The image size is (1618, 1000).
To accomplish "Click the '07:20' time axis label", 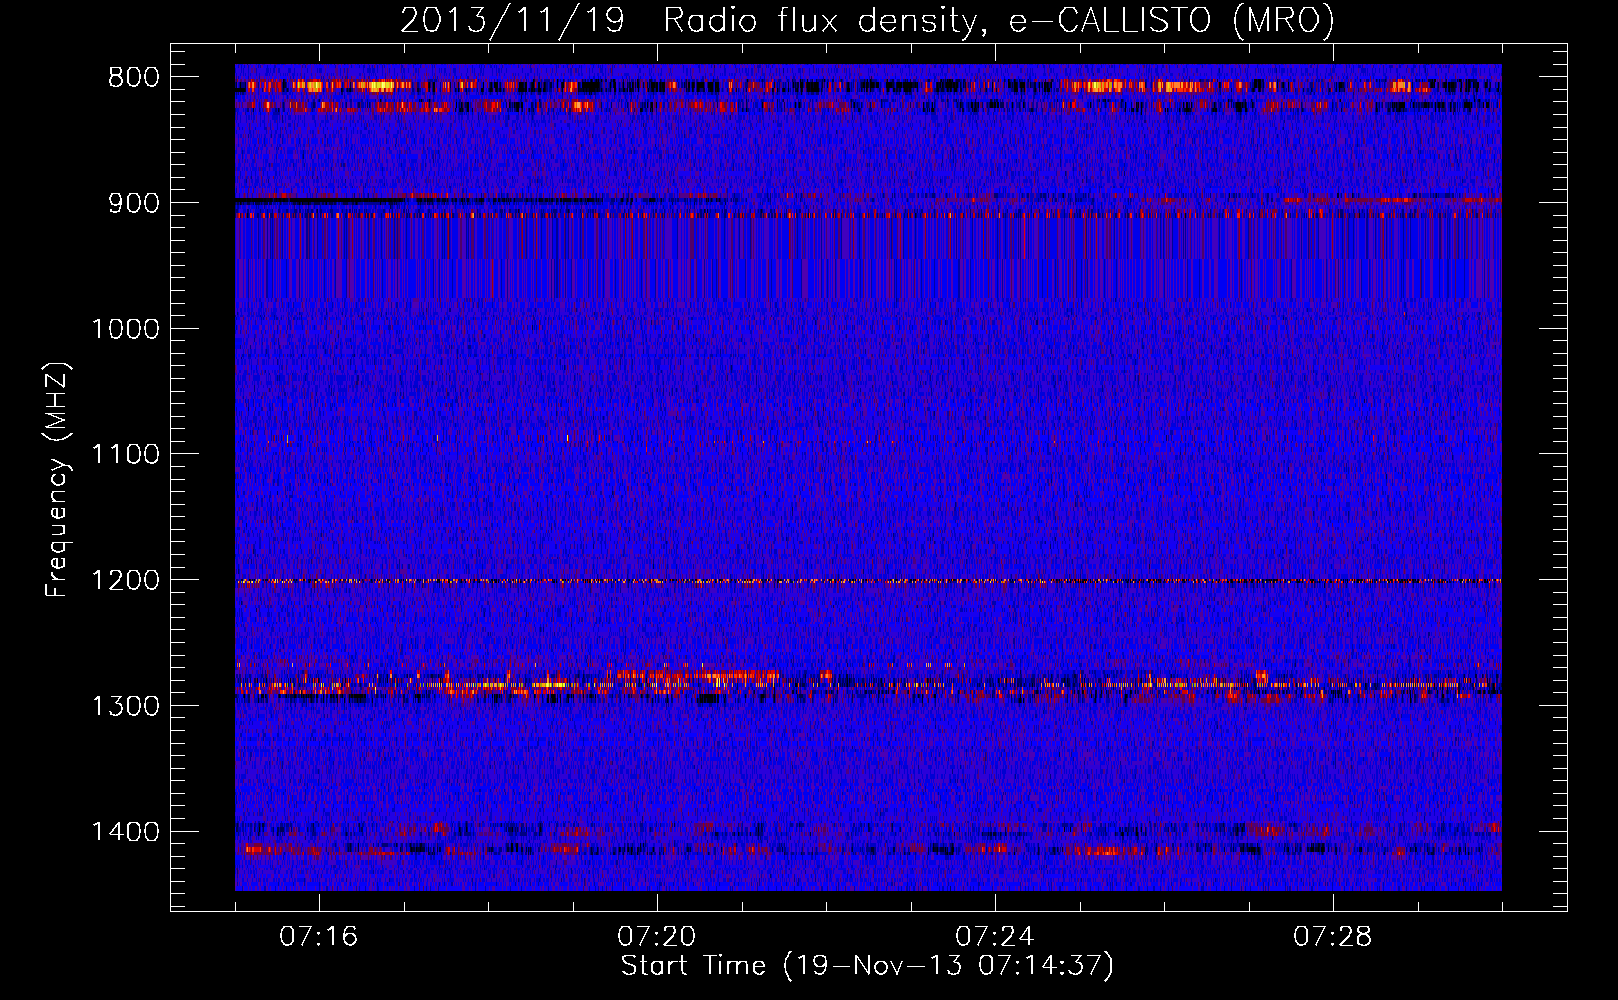I will click(657, 937).
